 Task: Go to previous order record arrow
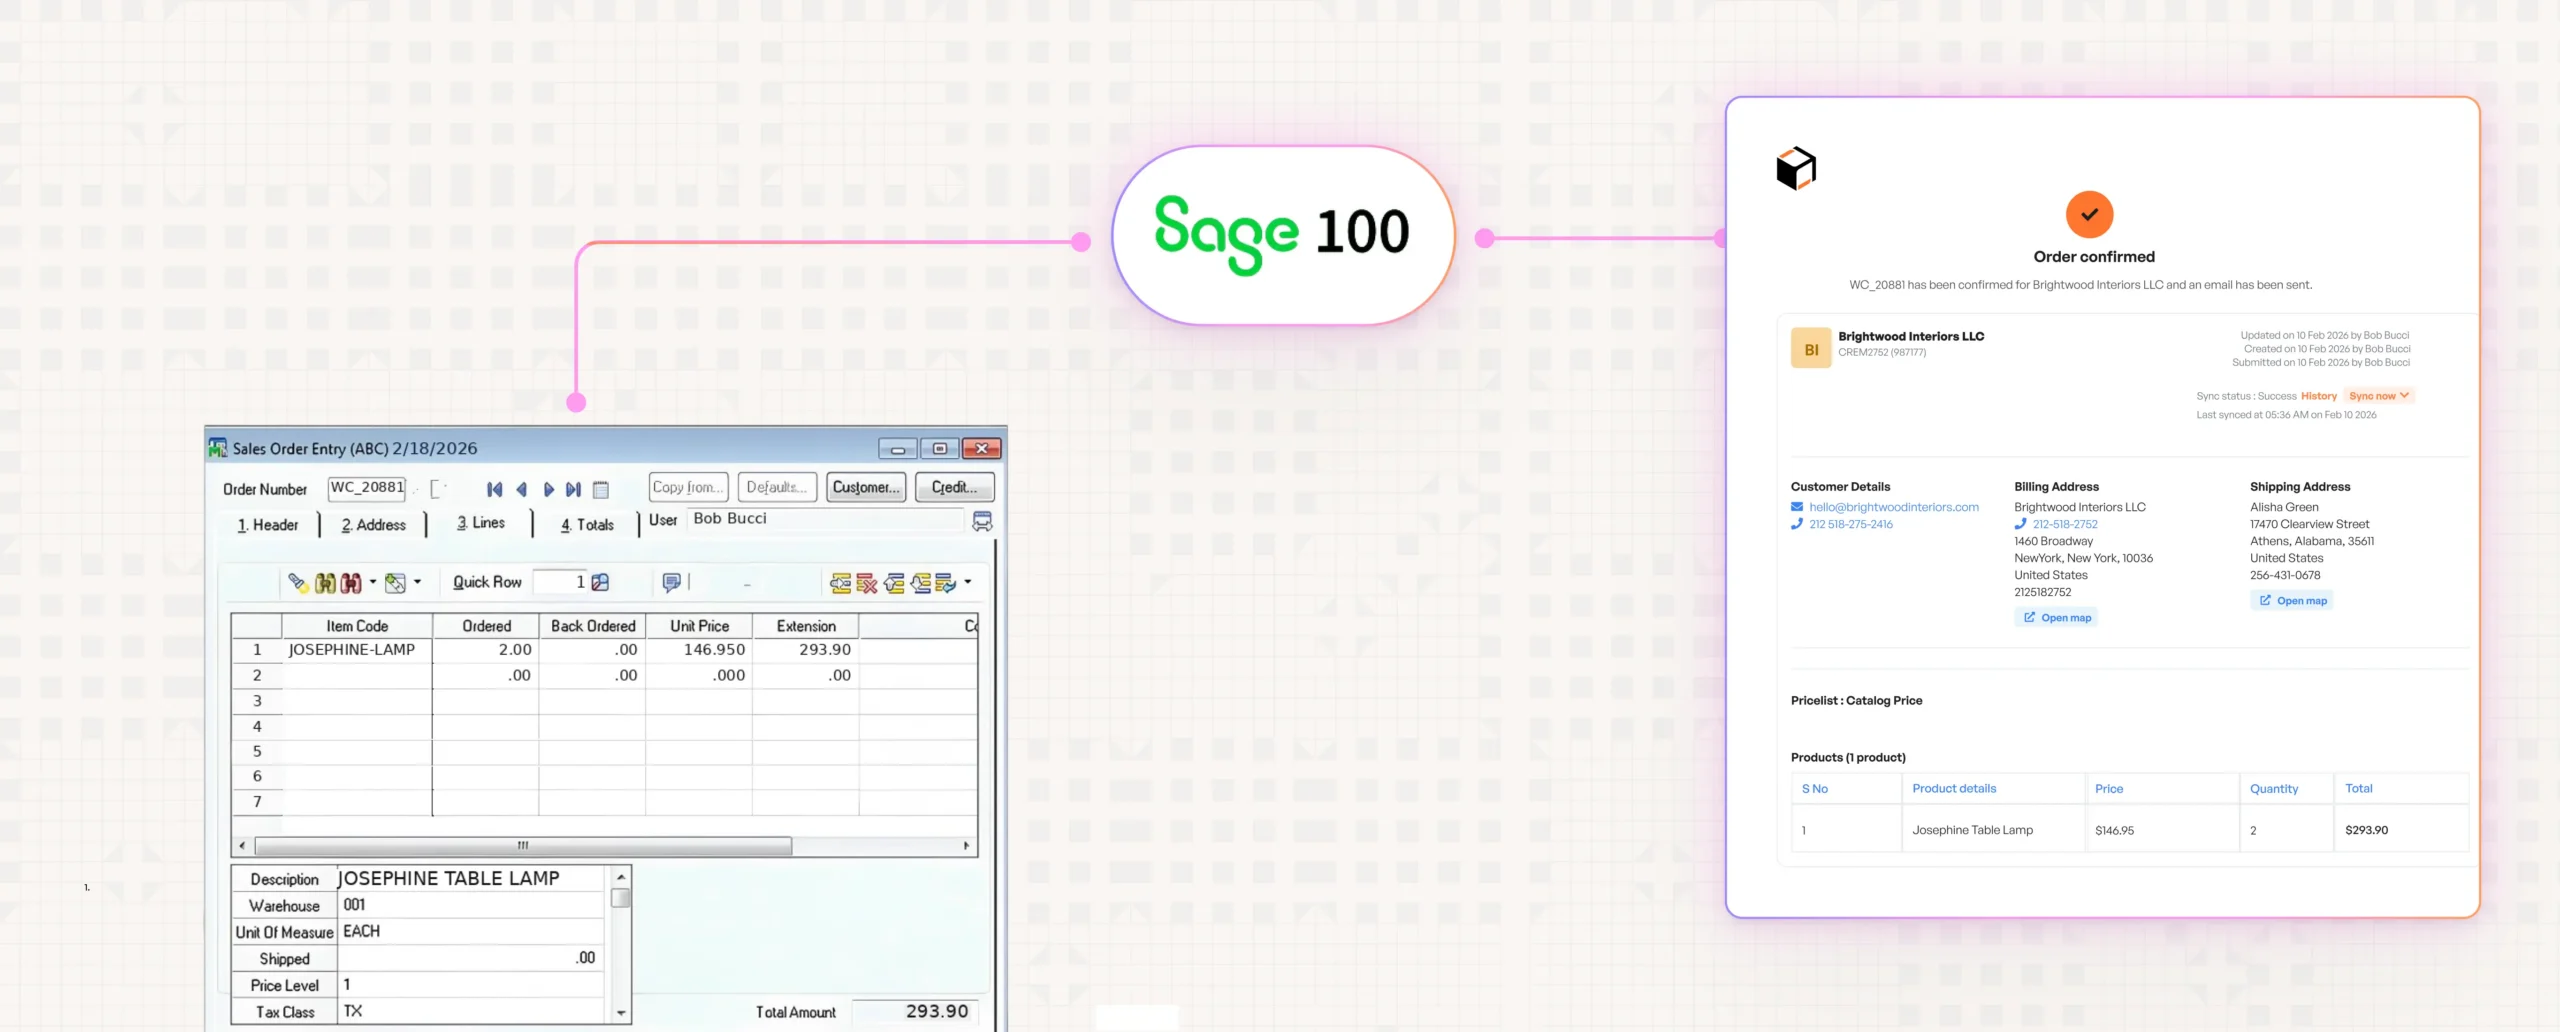pos(521,489)
